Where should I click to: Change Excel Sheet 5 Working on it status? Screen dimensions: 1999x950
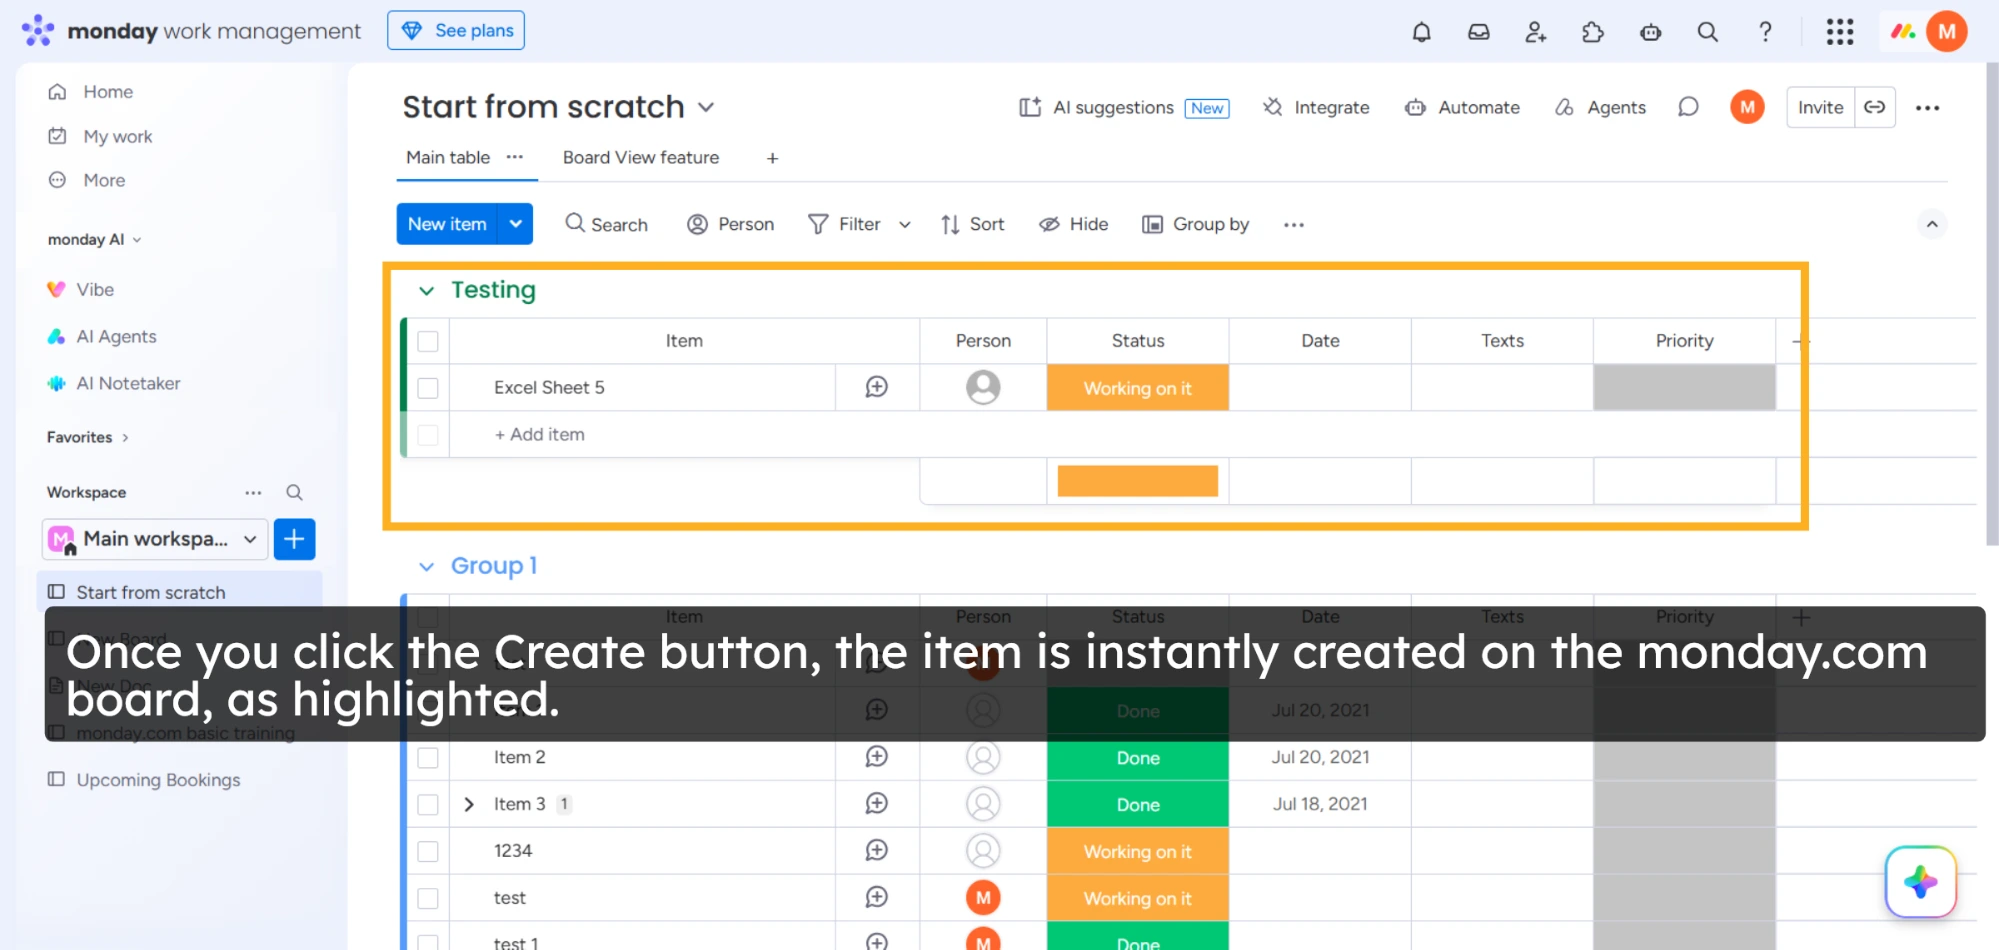pos(1138,388)
